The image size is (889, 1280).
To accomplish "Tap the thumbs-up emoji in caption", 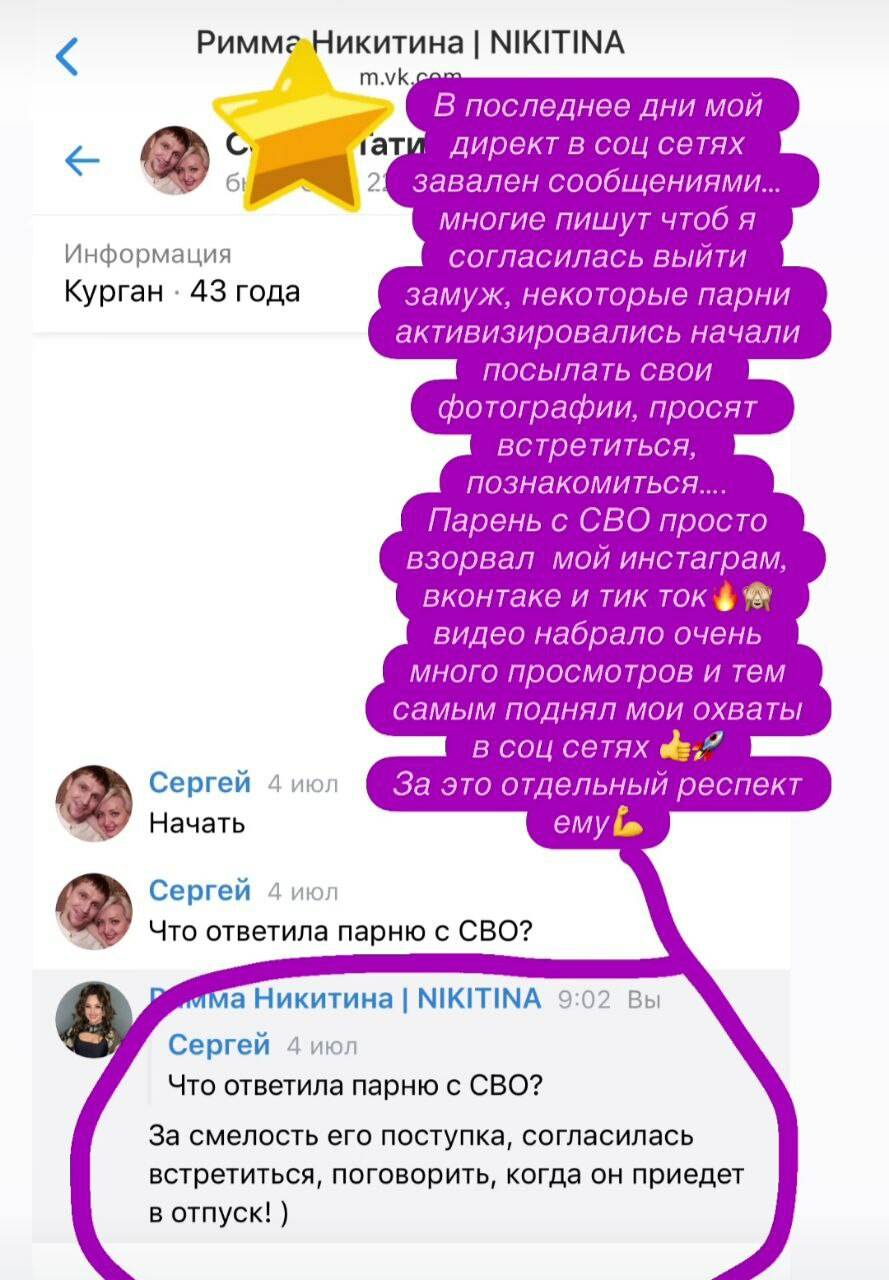I will click(x=676, y=746).
